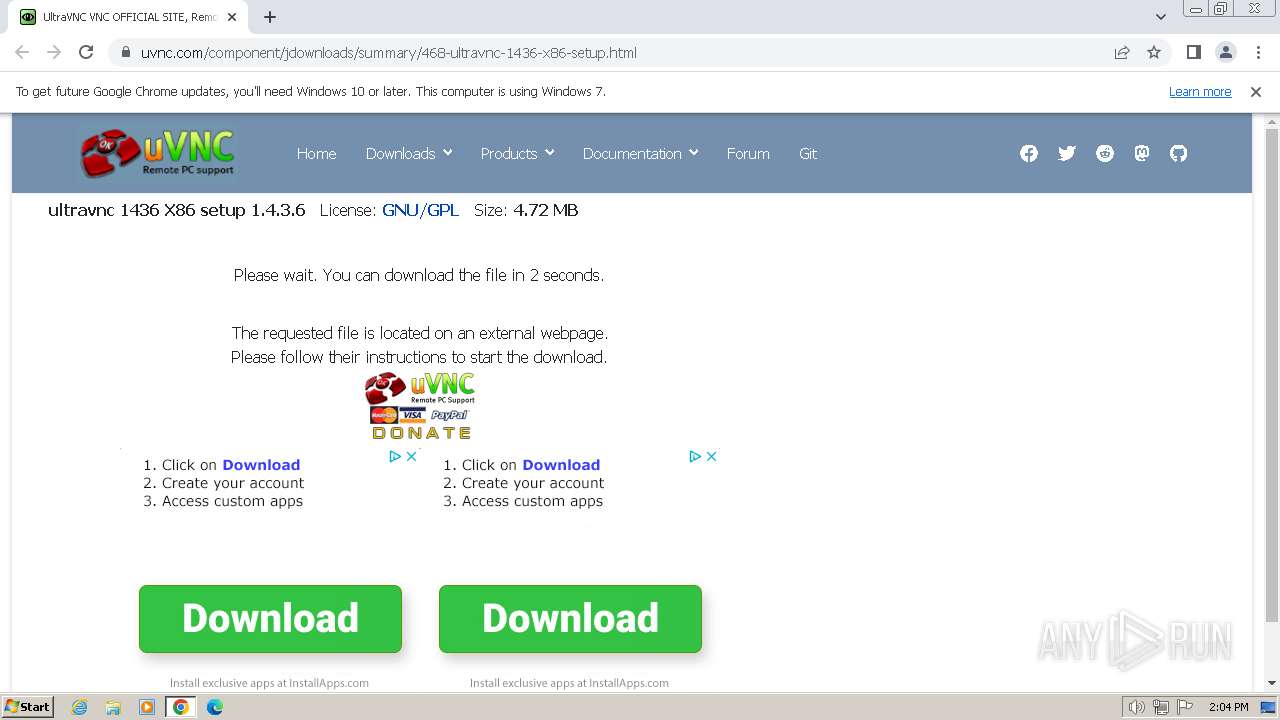Open Internet Explorer from taskbar
The height and width of the screenshot is (720, 1280).
(x=80, y=707)
